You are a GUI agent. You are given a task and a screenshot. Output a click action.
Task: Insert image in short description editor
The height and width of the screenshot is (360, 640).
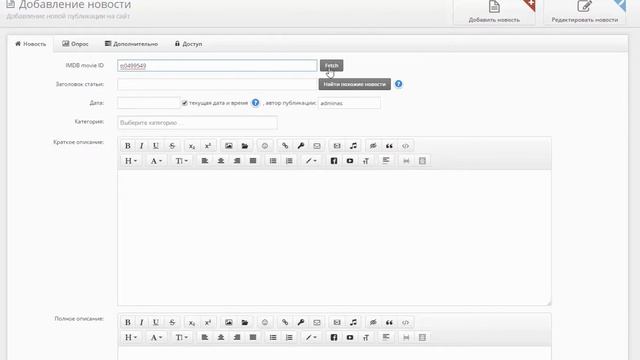(229, 146)
